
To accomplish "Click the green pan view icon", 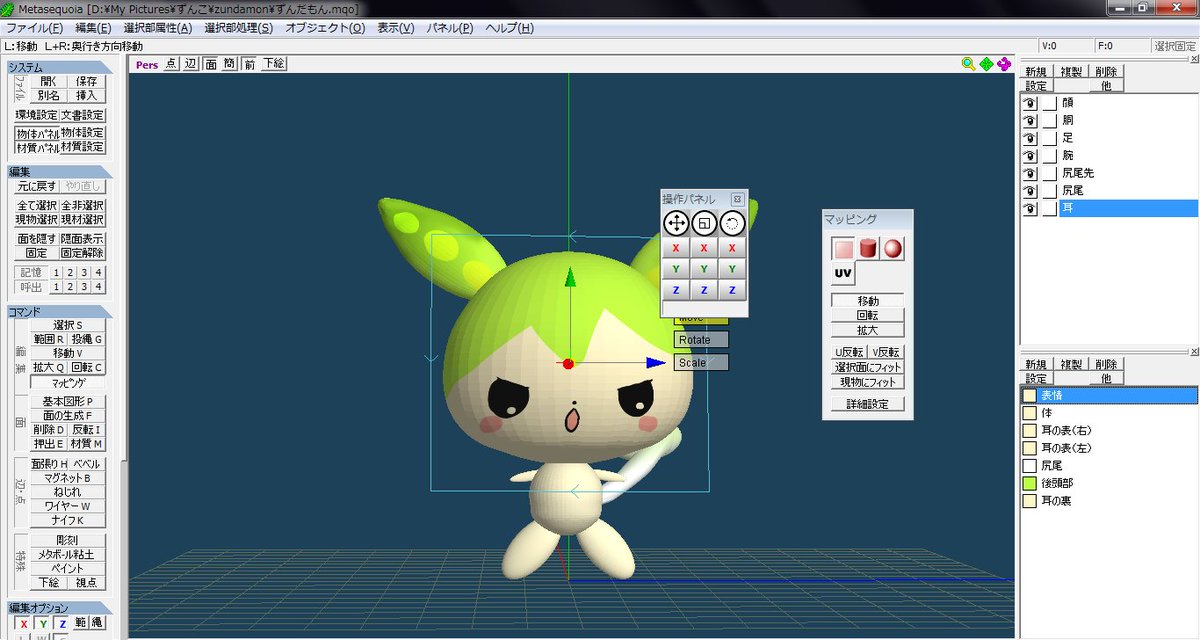I will (x=986, y=64).
